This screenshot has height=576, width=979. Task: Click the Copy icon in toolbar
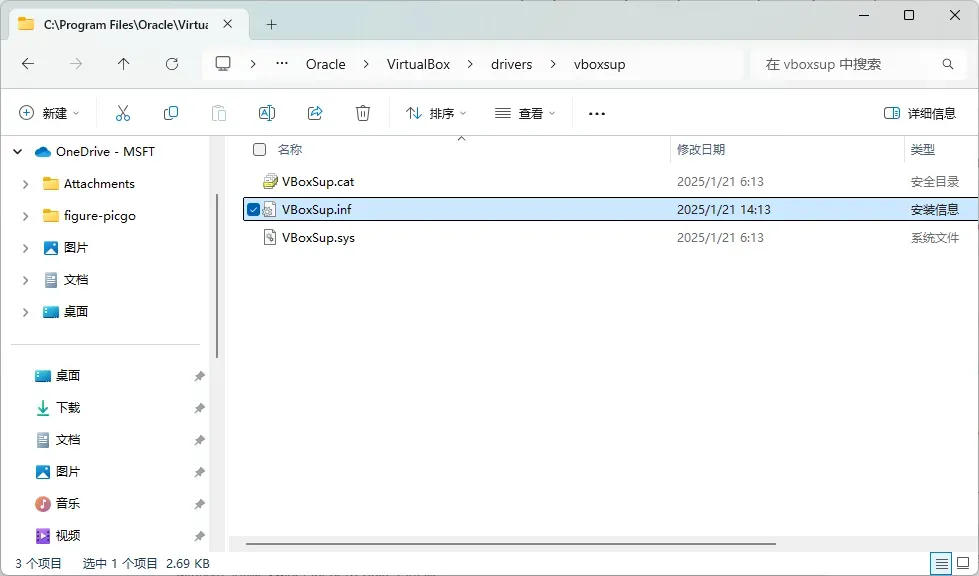coord(171,113)
